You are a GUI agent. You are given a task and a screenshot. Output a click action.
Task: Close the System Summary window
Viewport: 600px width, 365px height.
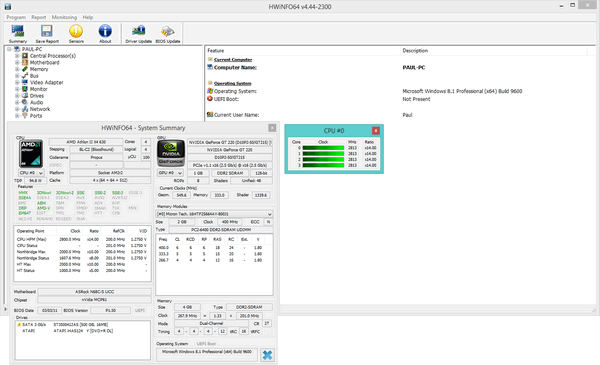click(x=272, y=128)
